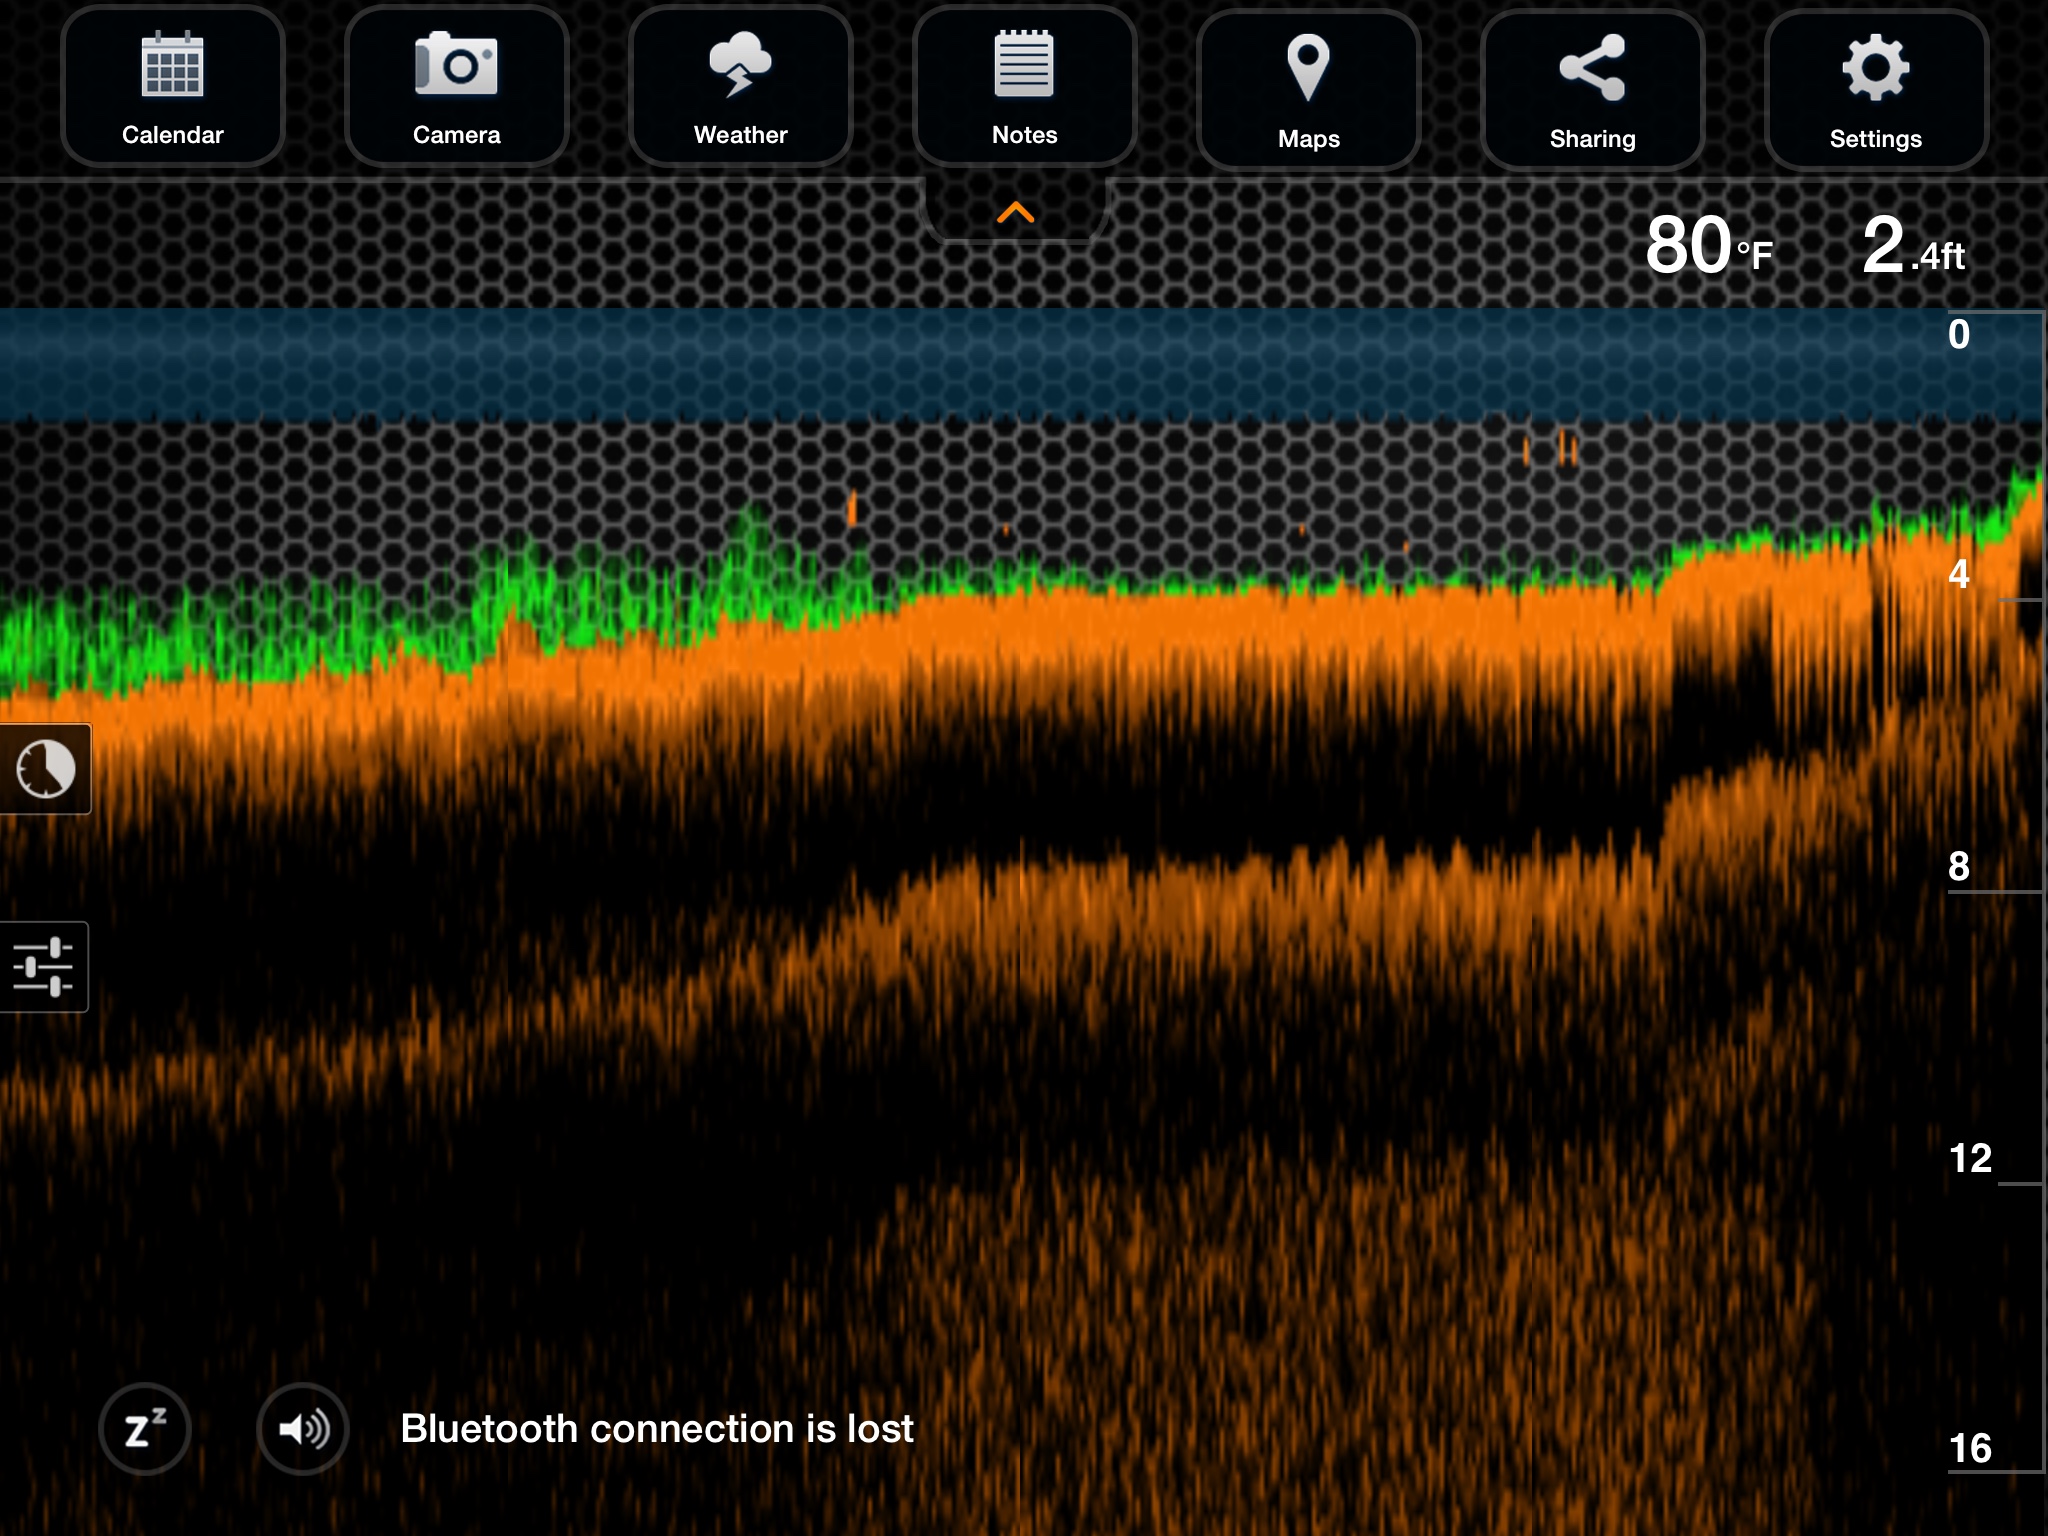Tap the orange fish mark near surface

pos(852,508)
